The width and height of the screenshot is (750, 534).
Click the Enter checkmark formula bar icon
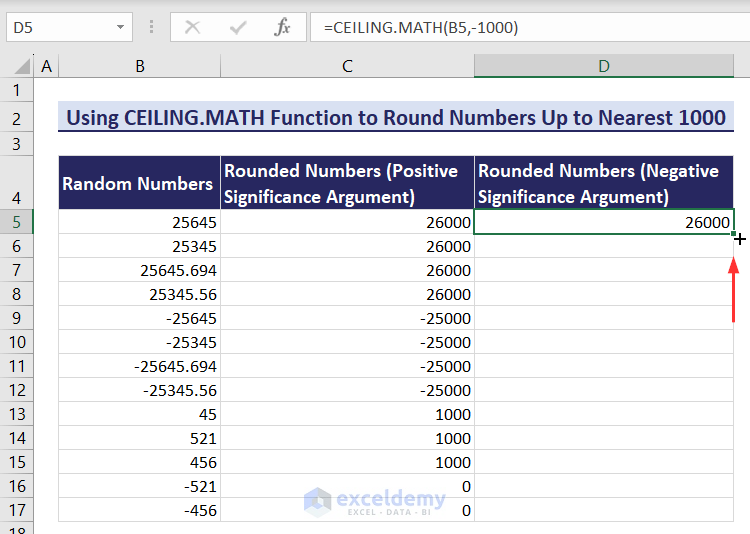(238, 28)
